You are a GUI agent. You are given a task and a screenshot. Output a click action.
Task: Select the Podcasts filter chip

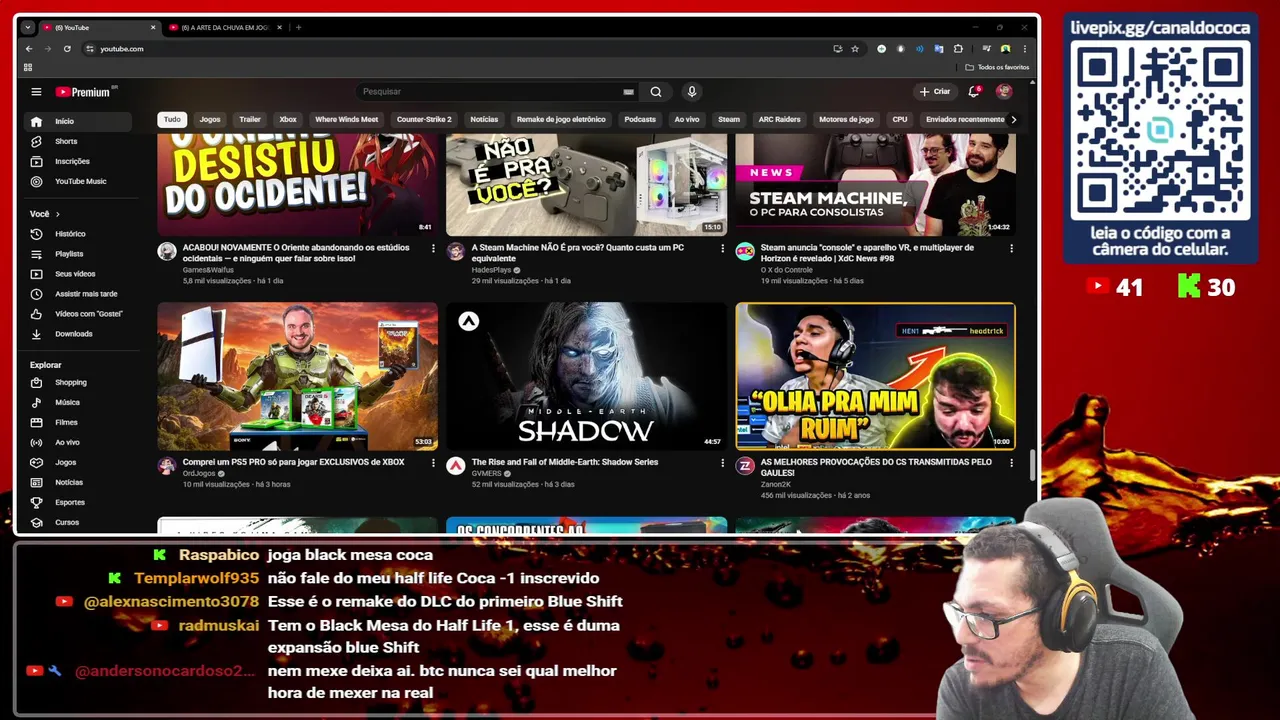coord(640,119)
